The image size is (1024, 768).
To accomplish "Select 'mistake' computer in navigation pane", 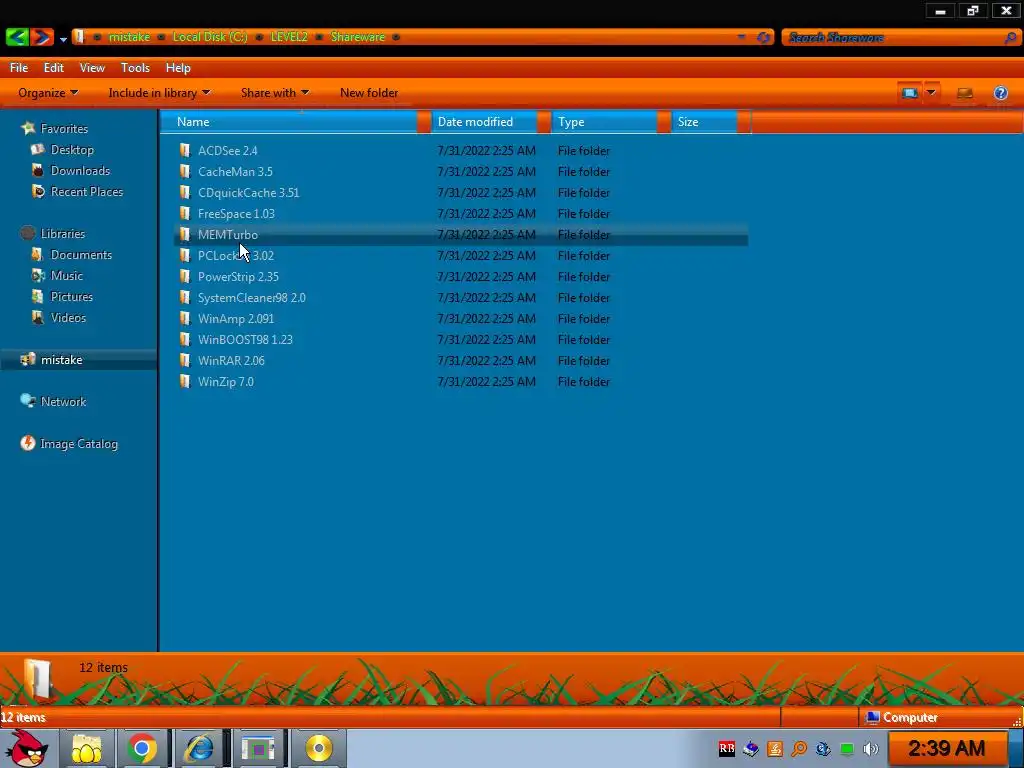I will 61,360.
